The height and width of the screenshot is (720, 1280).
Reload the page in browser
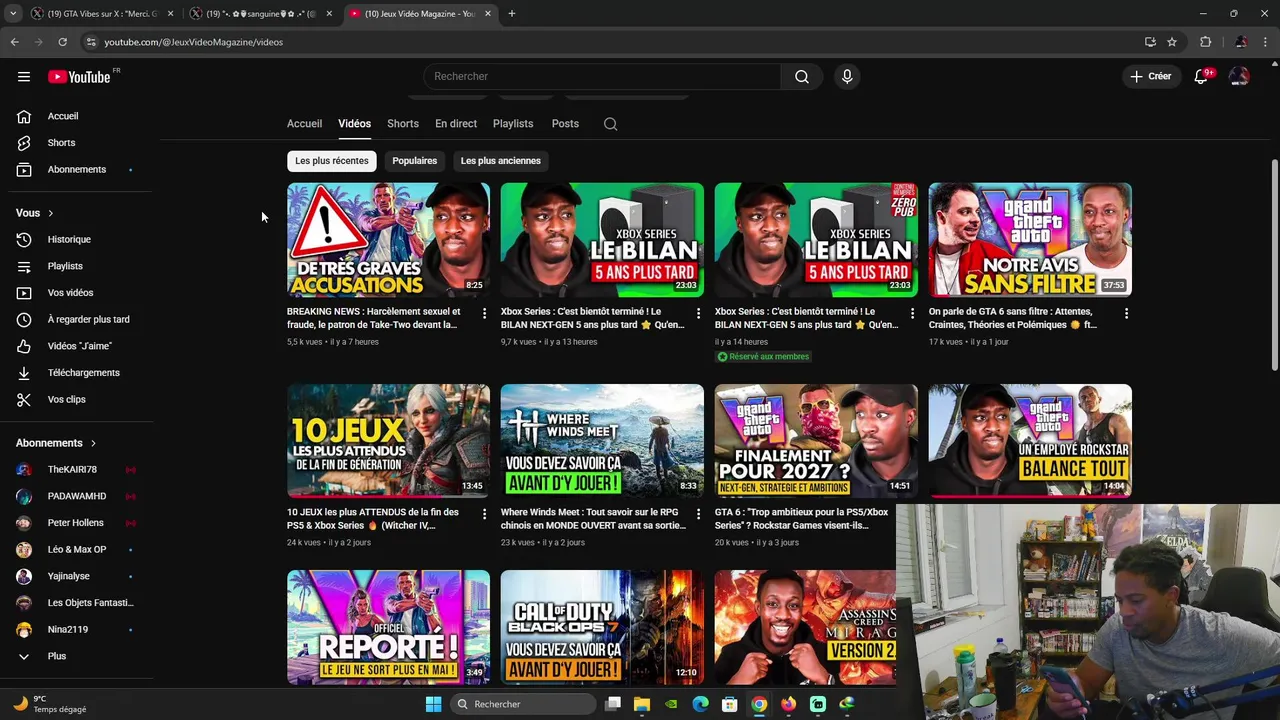tap(62, 42)
